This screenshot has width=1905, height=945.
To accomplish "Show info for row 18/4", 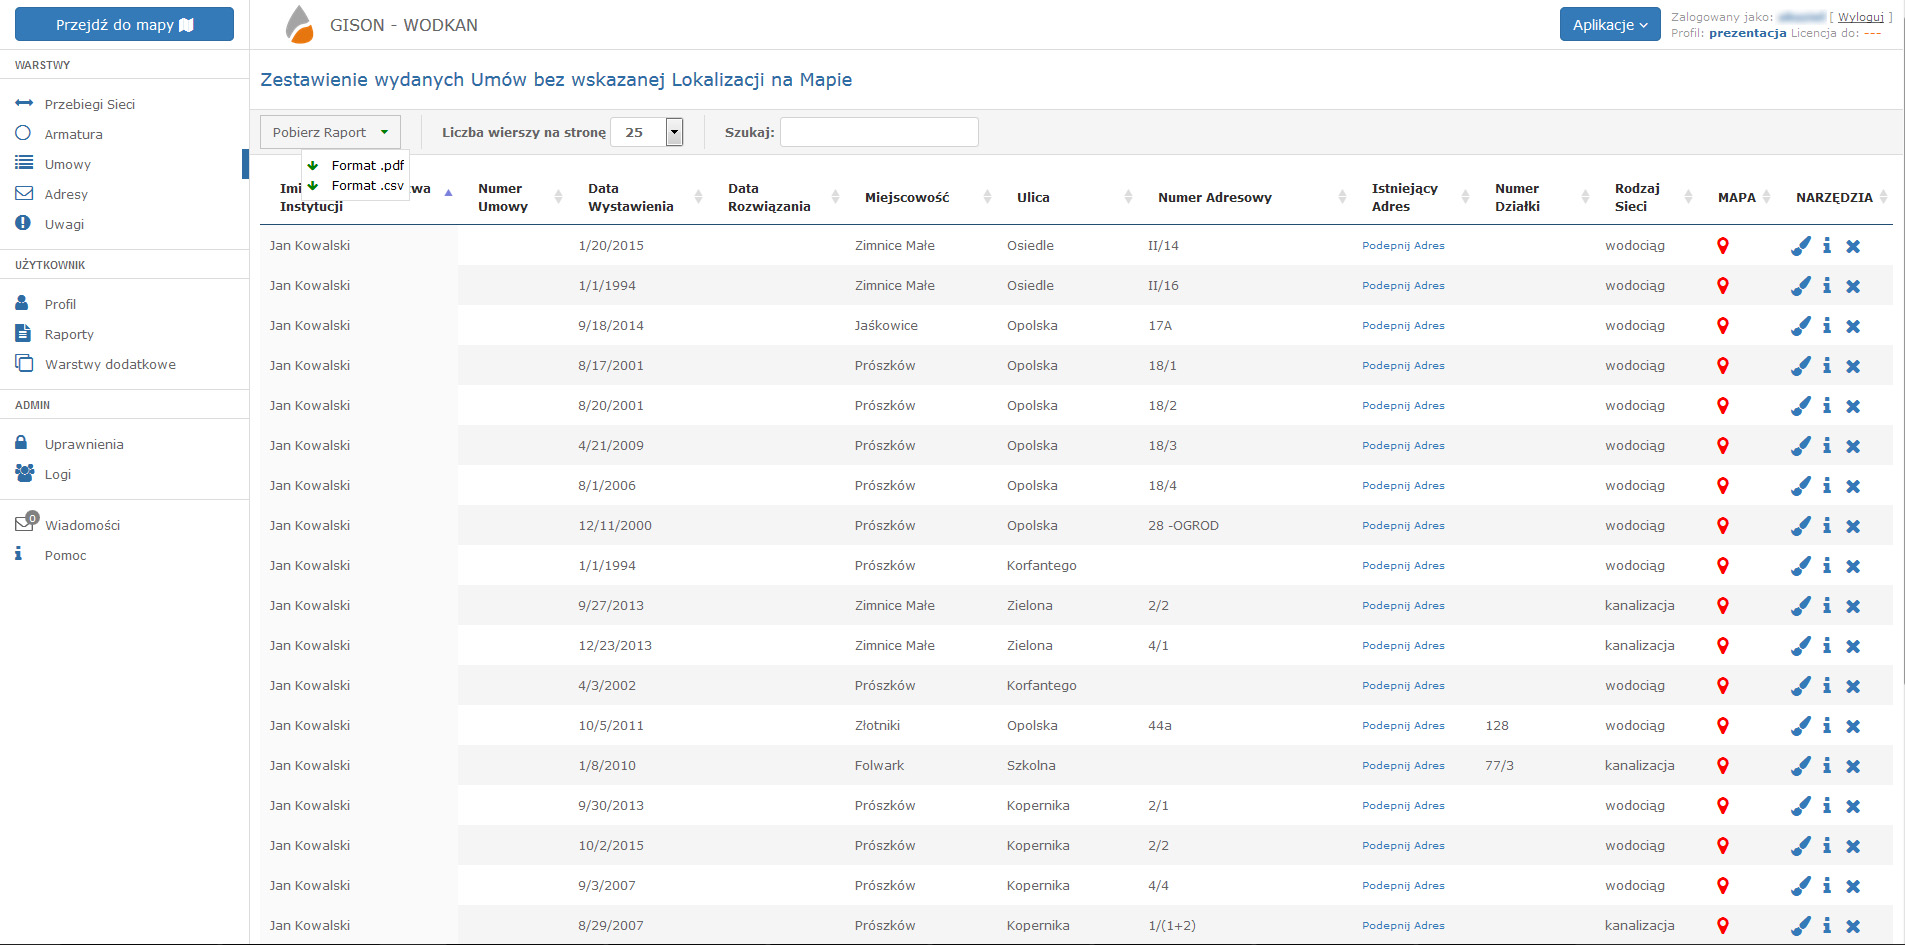I will pyautogui.click(x=1827, y=486).
